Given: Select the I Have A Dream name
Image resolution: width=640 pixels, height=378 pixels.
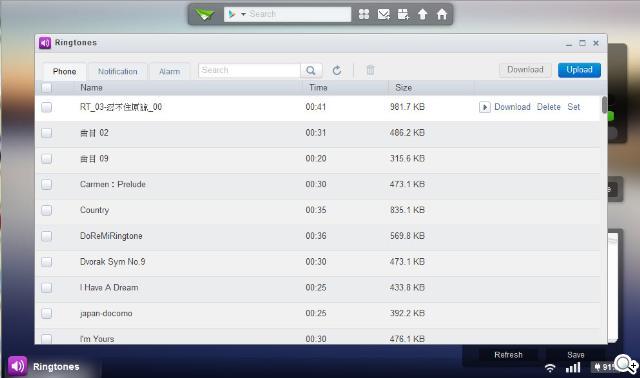Looking at the screenshot, I should tap(109, 287).
